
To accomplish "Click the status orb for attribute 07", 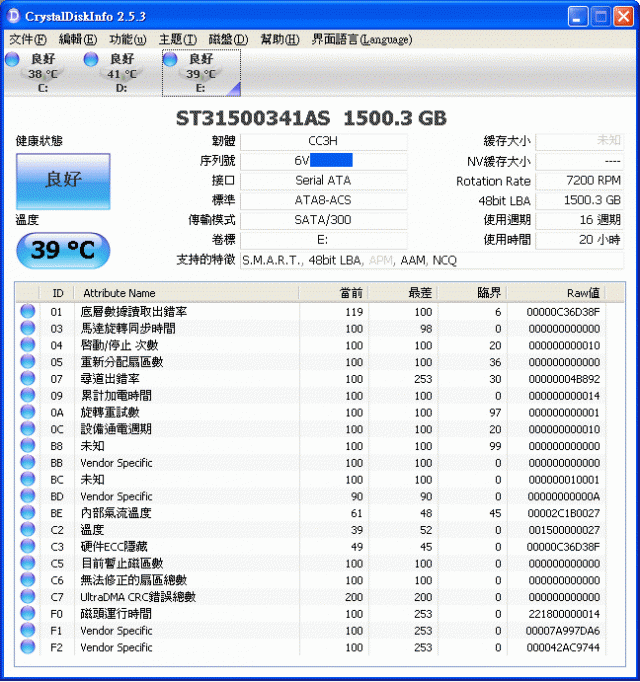I will 28,378.
